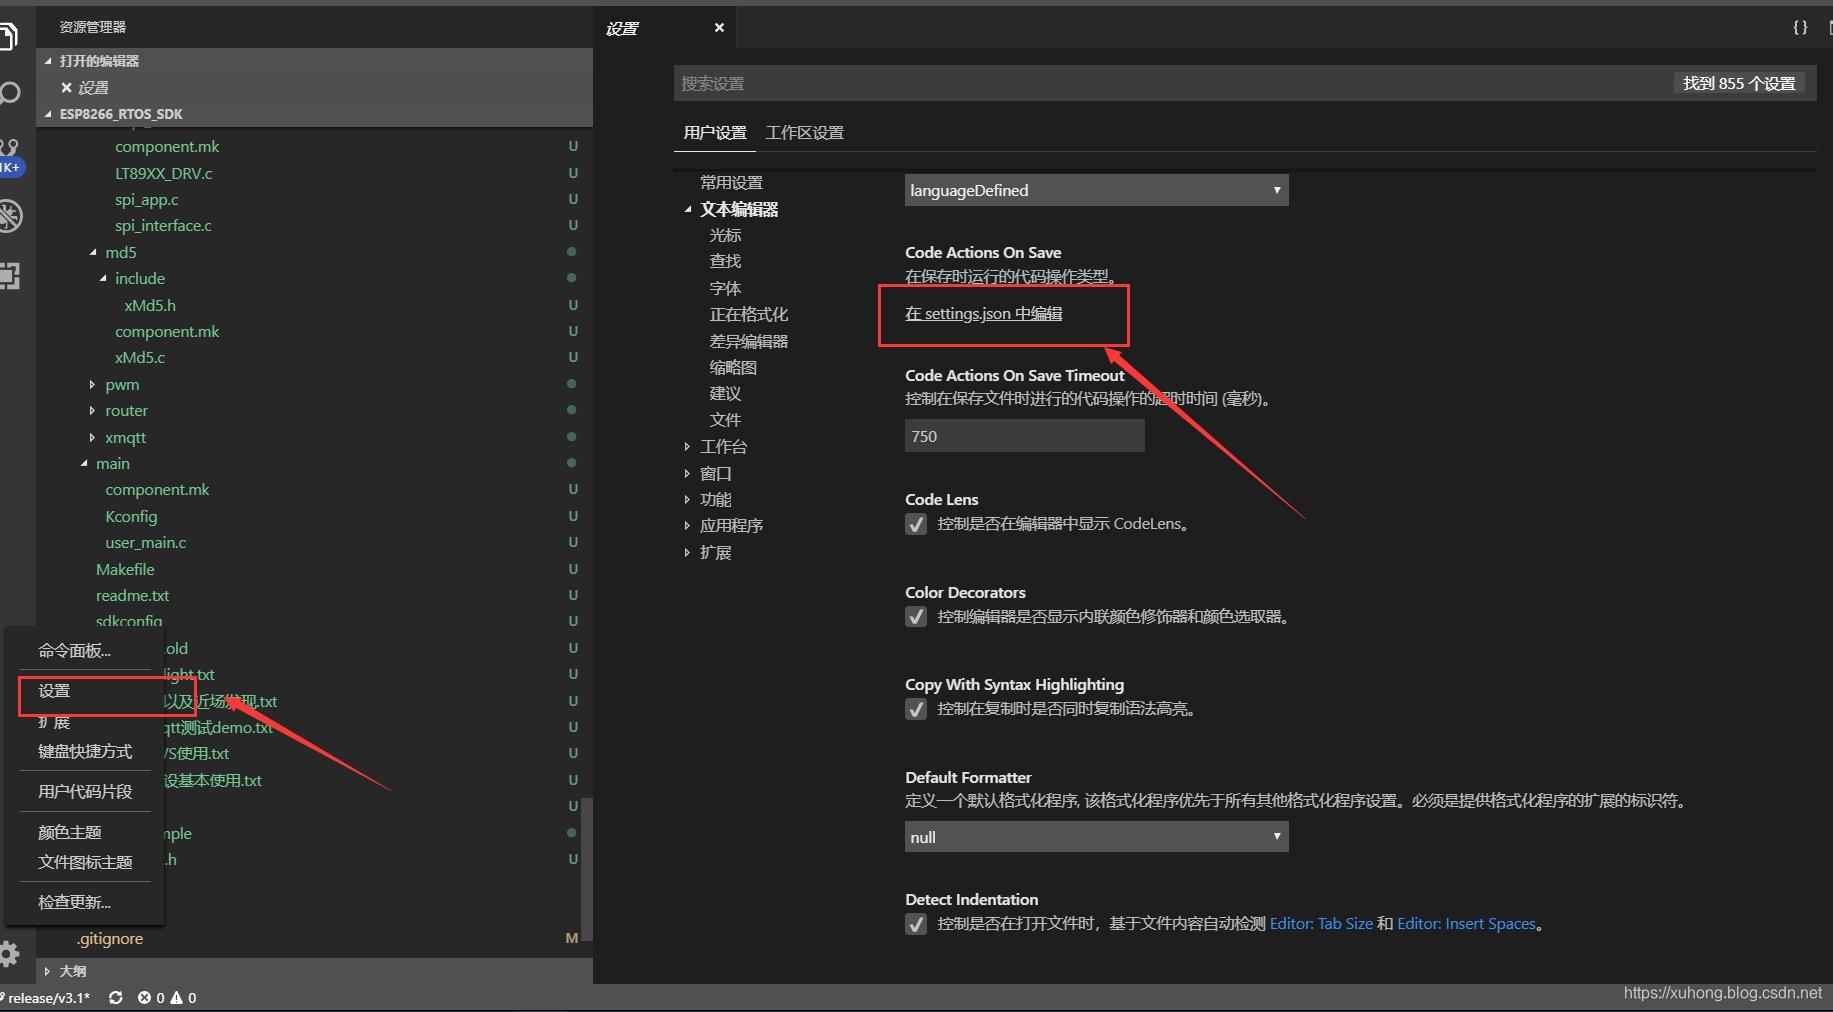Viewport: 1833px width, 1012px height.
Task: Open the .gitignore file
Action: click(110, 939)
